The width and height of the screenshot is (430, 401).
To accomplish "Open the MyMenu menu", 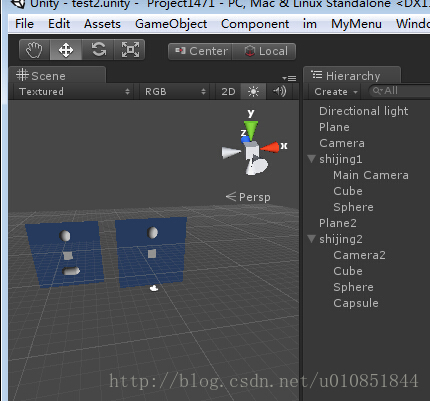I will coord(356,24).
